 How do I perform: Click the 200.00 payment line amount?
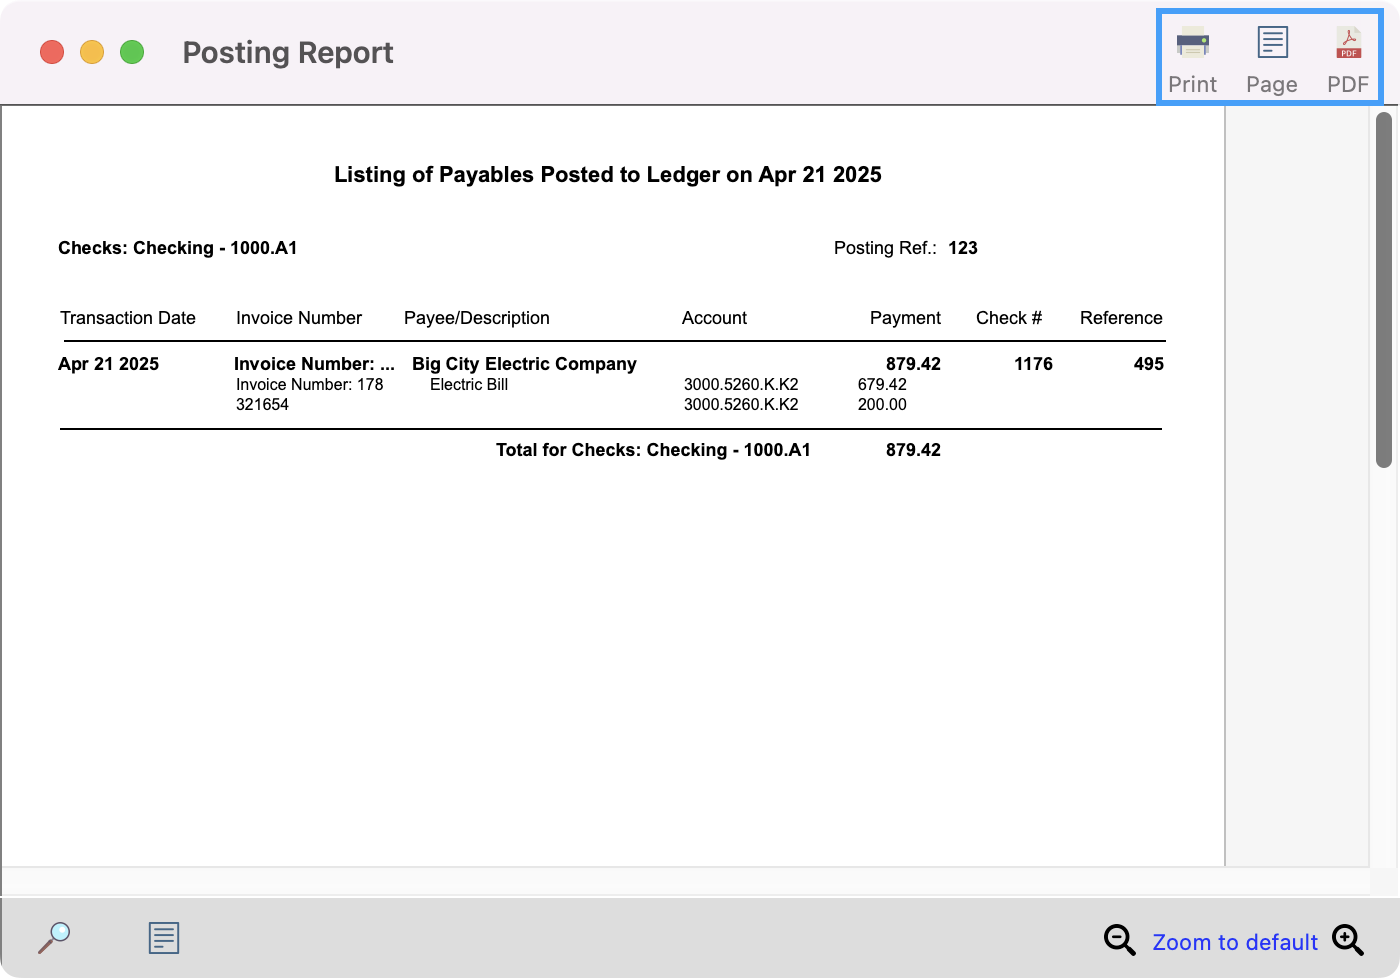[882, 405]
